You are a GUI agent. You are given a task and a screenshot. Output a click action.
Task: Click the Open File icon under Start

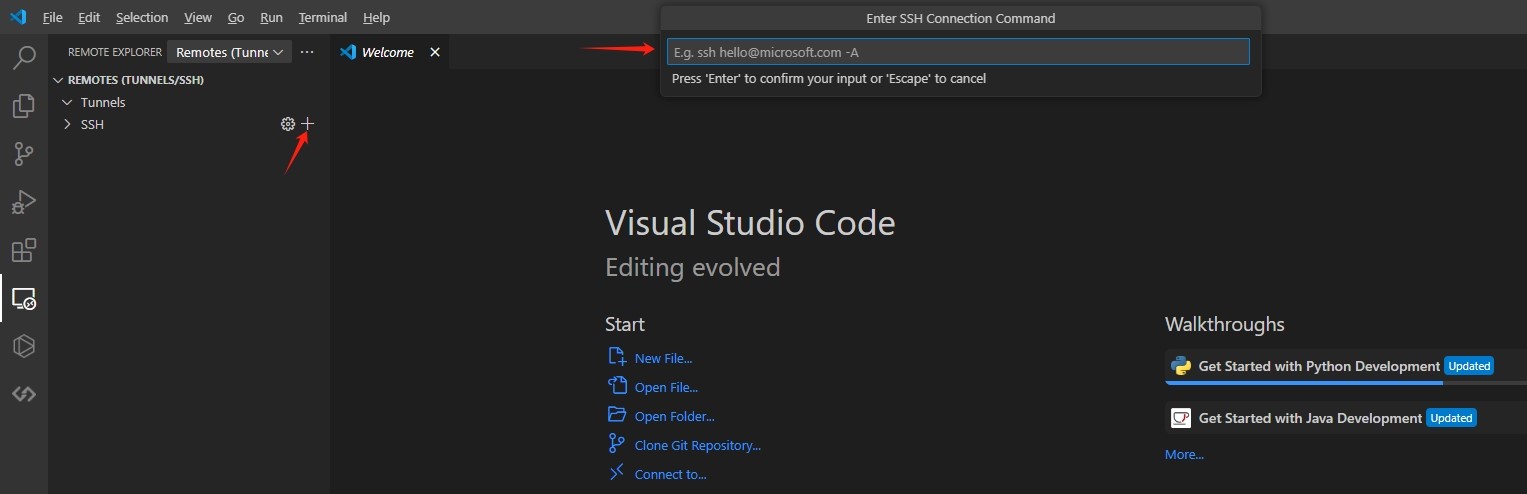pos(616,386)
